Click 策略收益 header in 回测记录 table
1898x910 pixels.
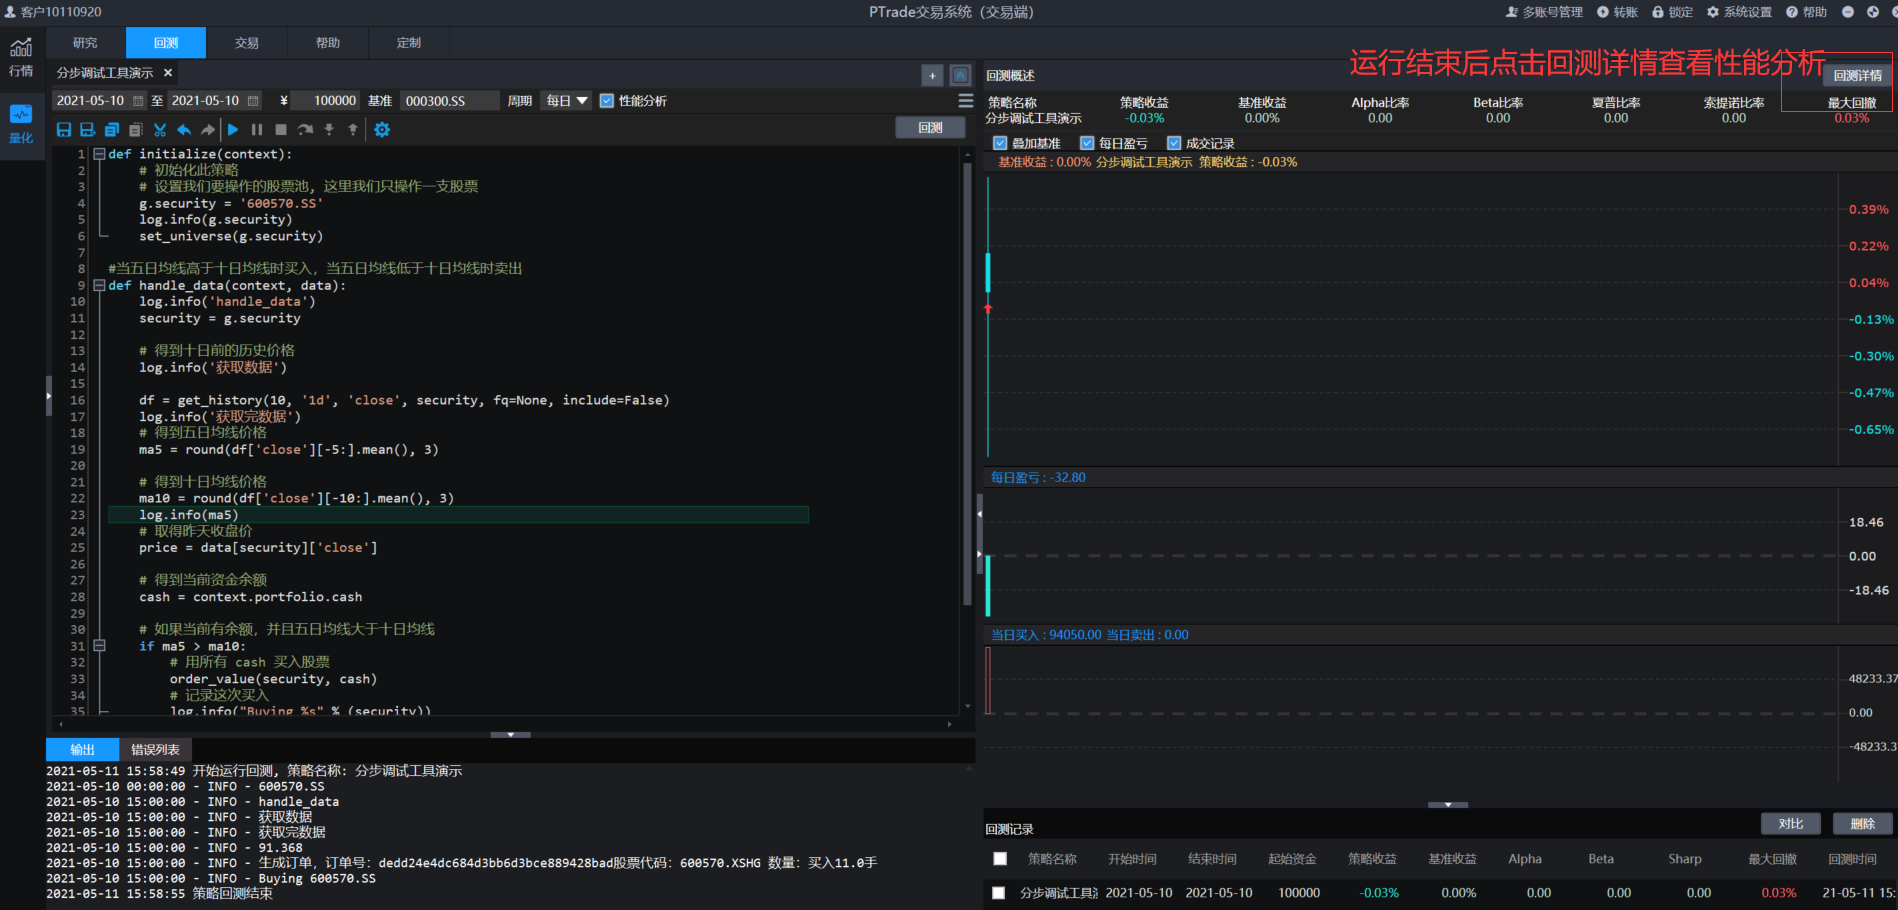click(x=1372, y=859)
